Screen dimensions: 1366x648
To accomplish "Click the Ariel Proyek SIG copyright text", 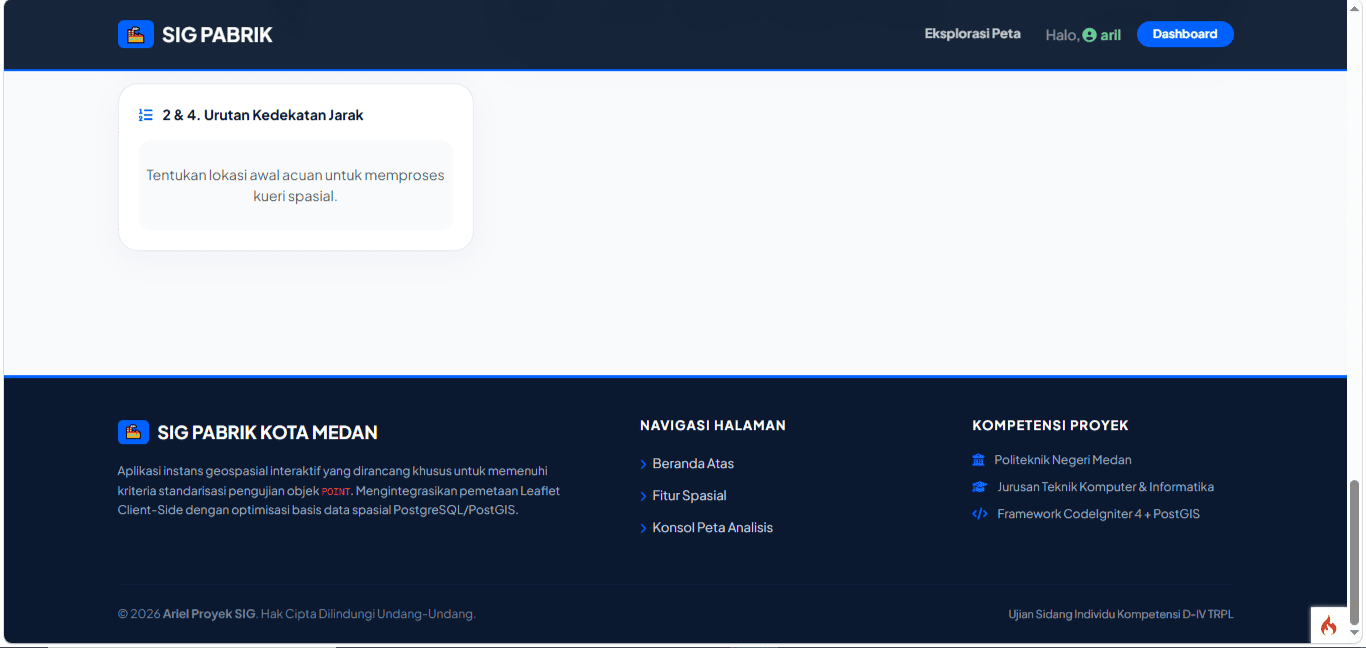I will [x=209, y=614].
